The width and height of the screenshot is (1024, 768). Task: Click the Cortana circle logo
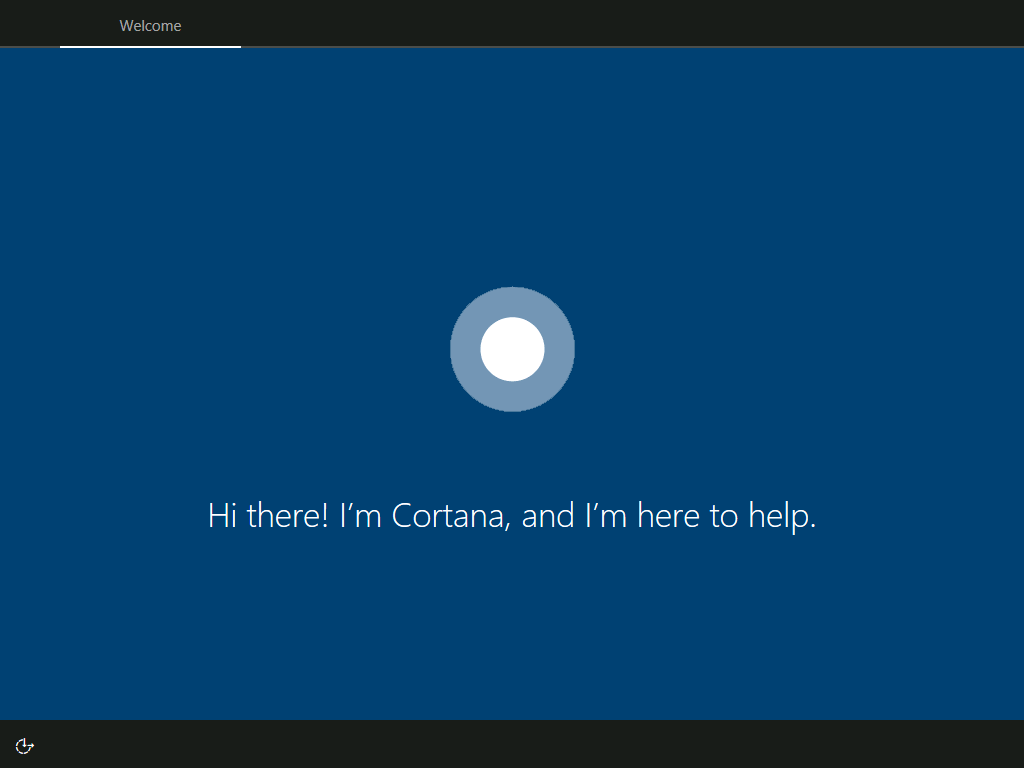tap(512, 349)
